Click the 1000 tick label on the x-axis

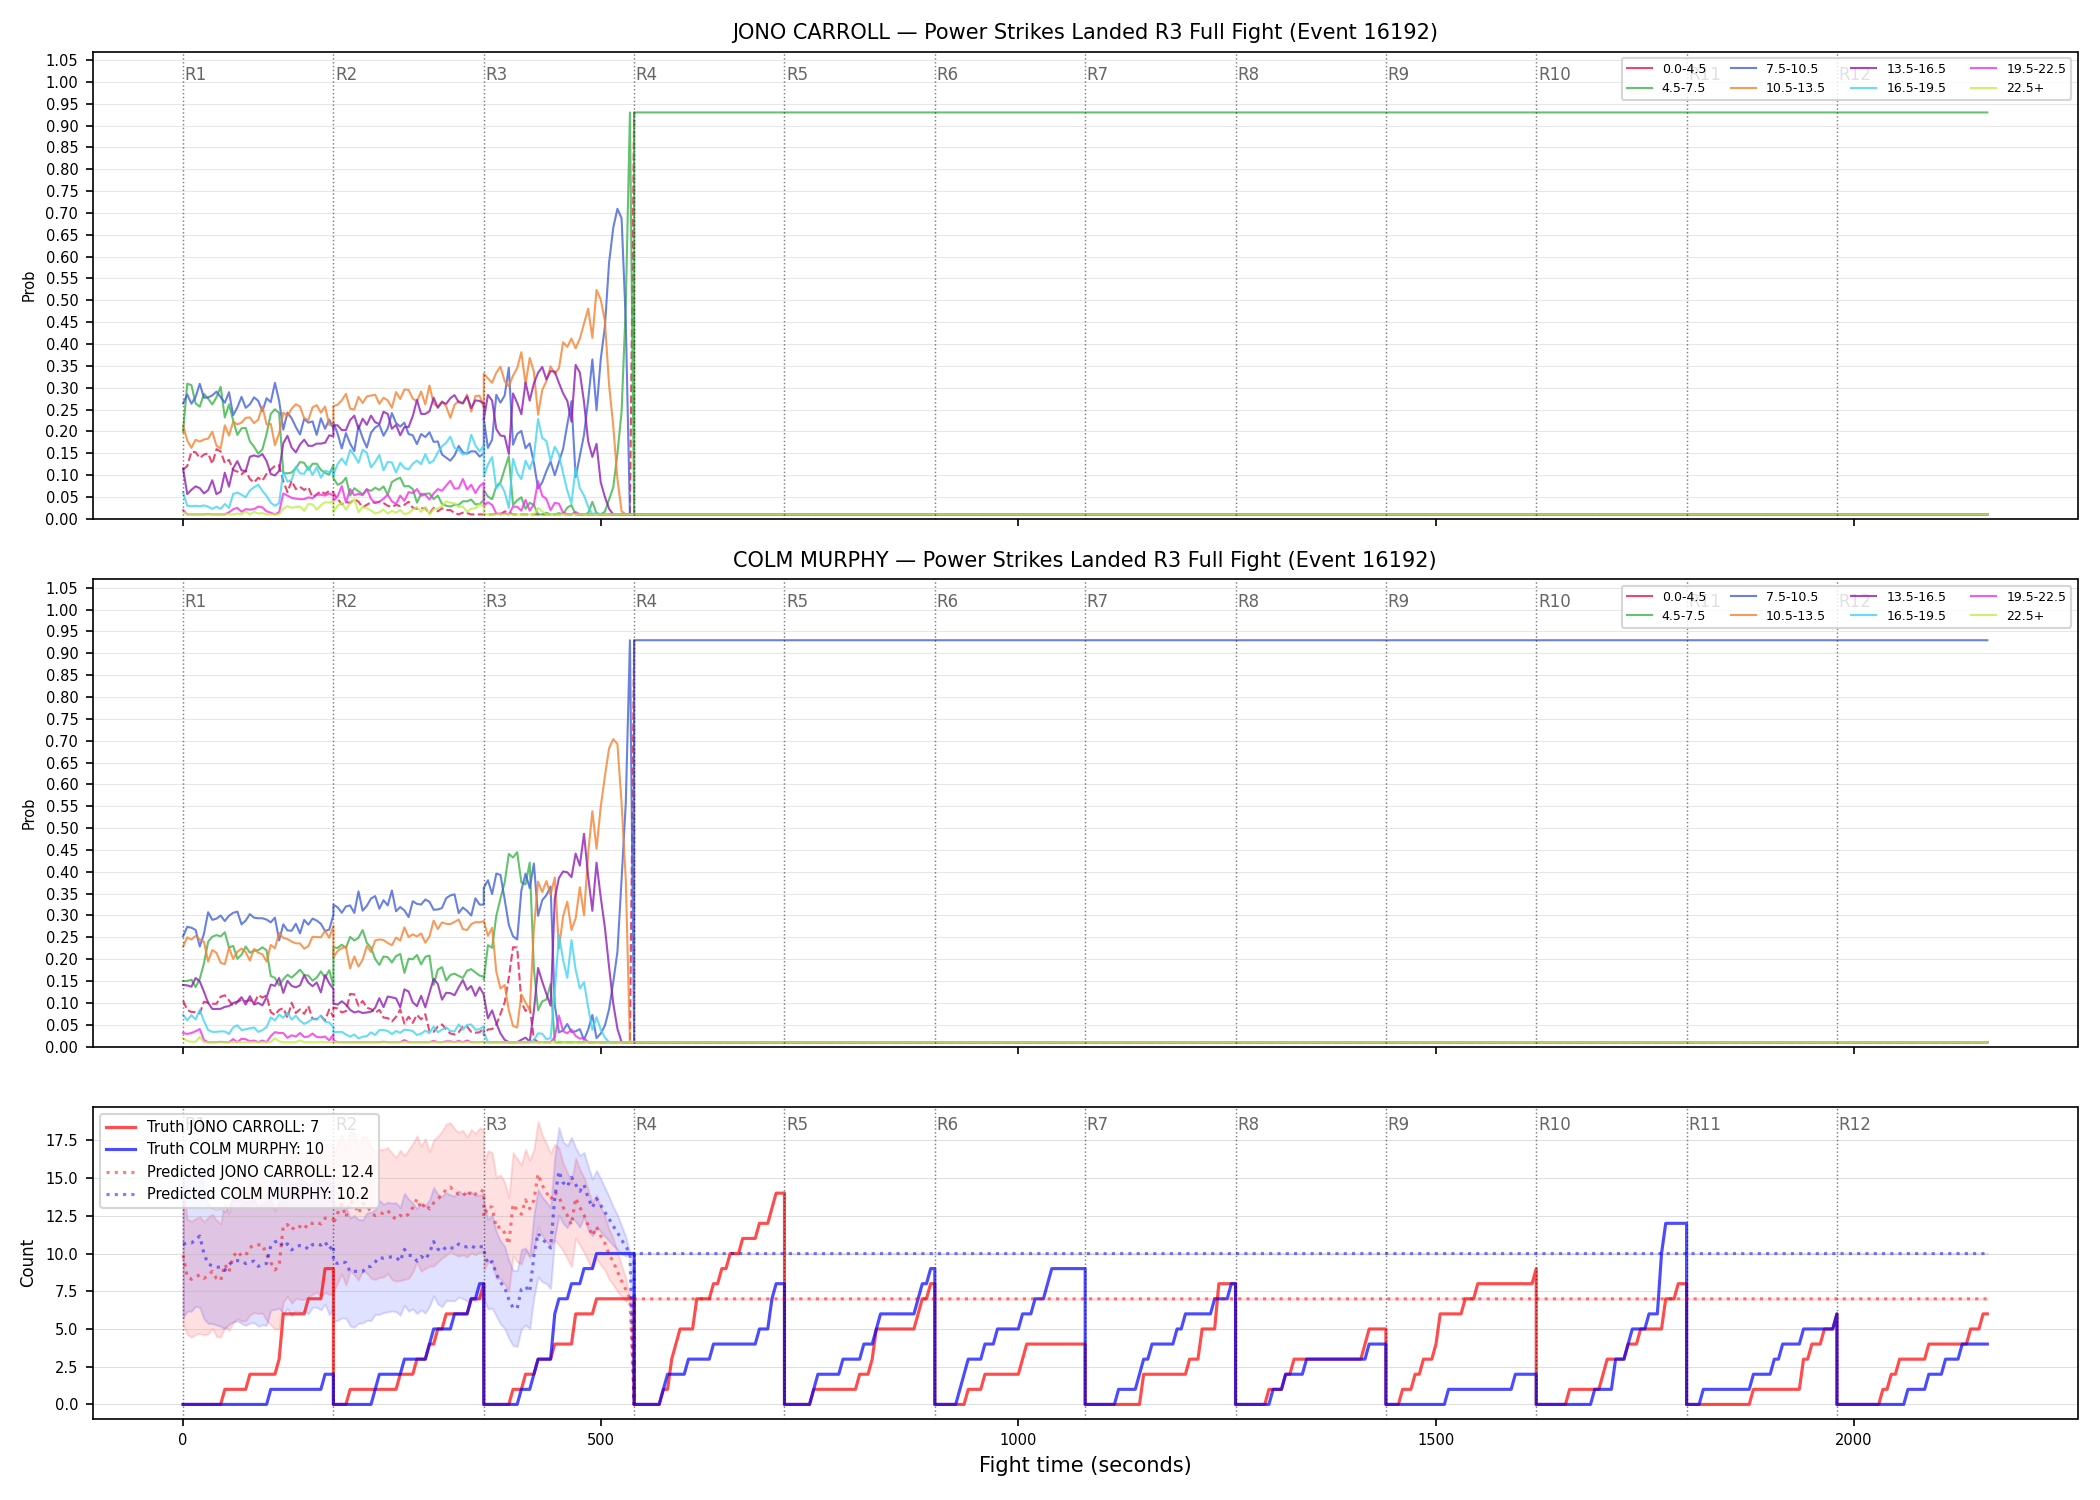point(1018,1440)
